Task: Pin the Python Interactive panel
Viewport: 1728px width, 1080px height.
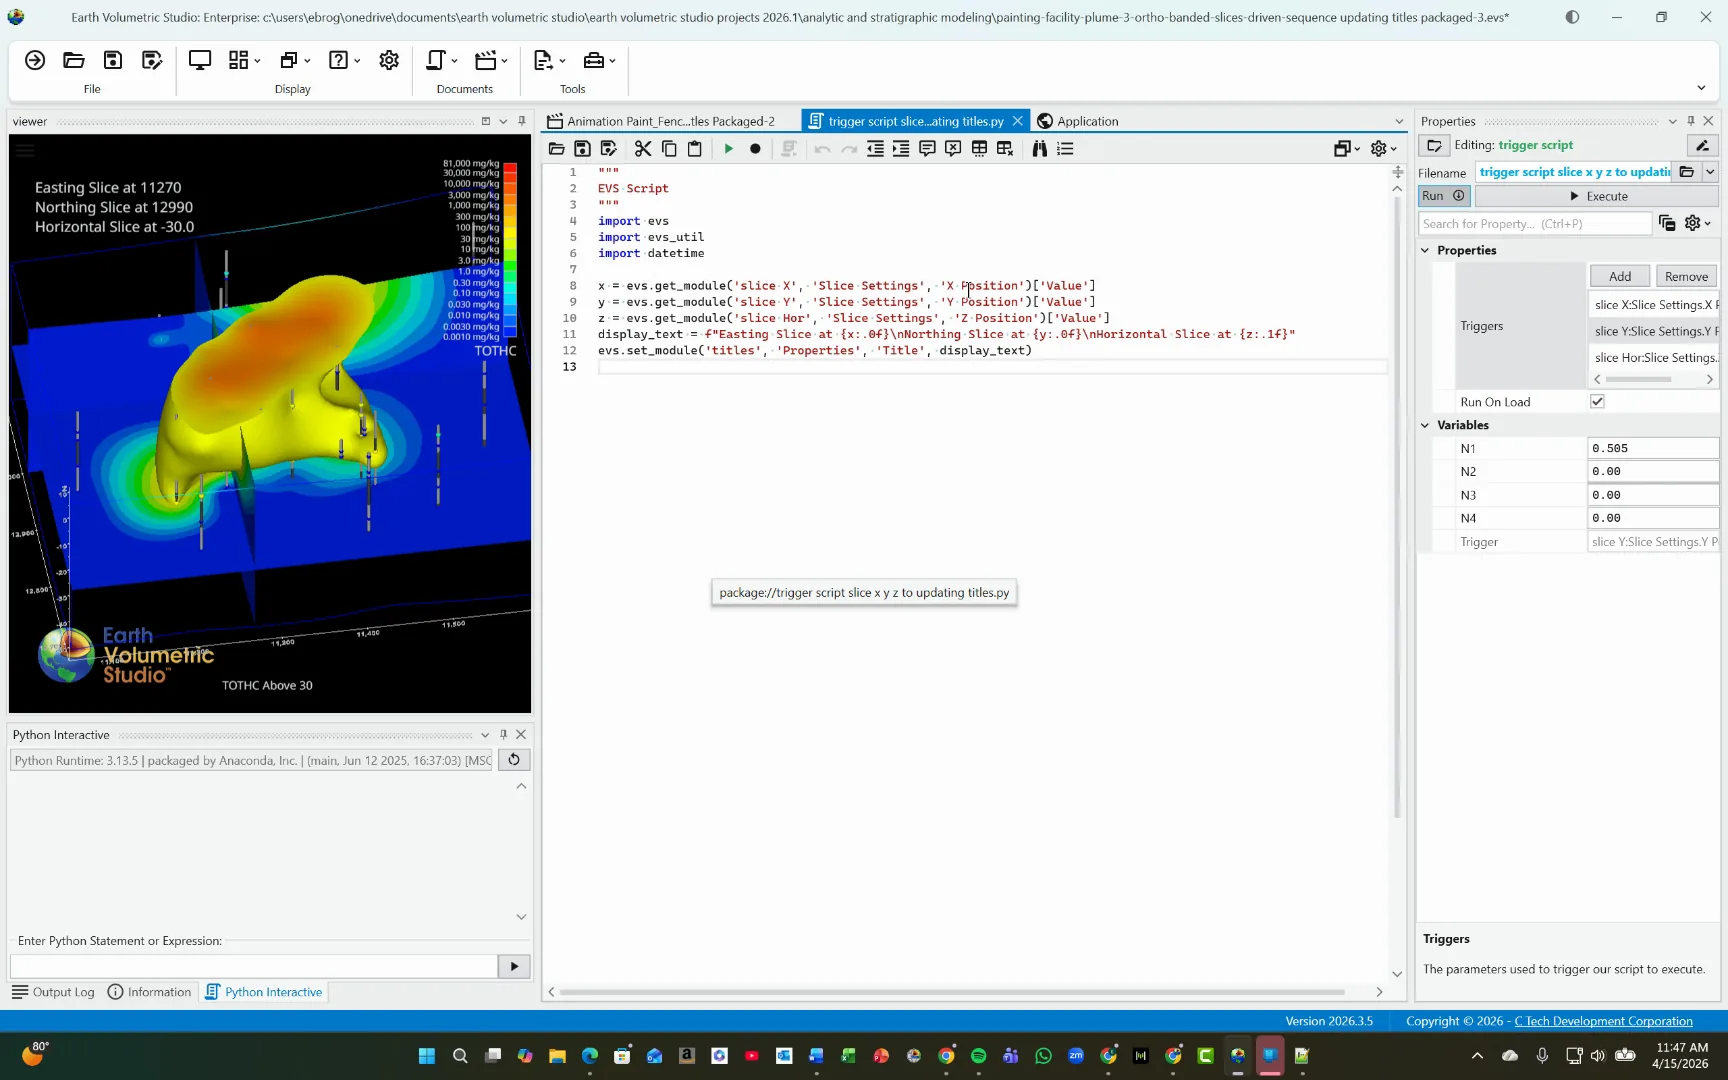Action: click(503, 734)
